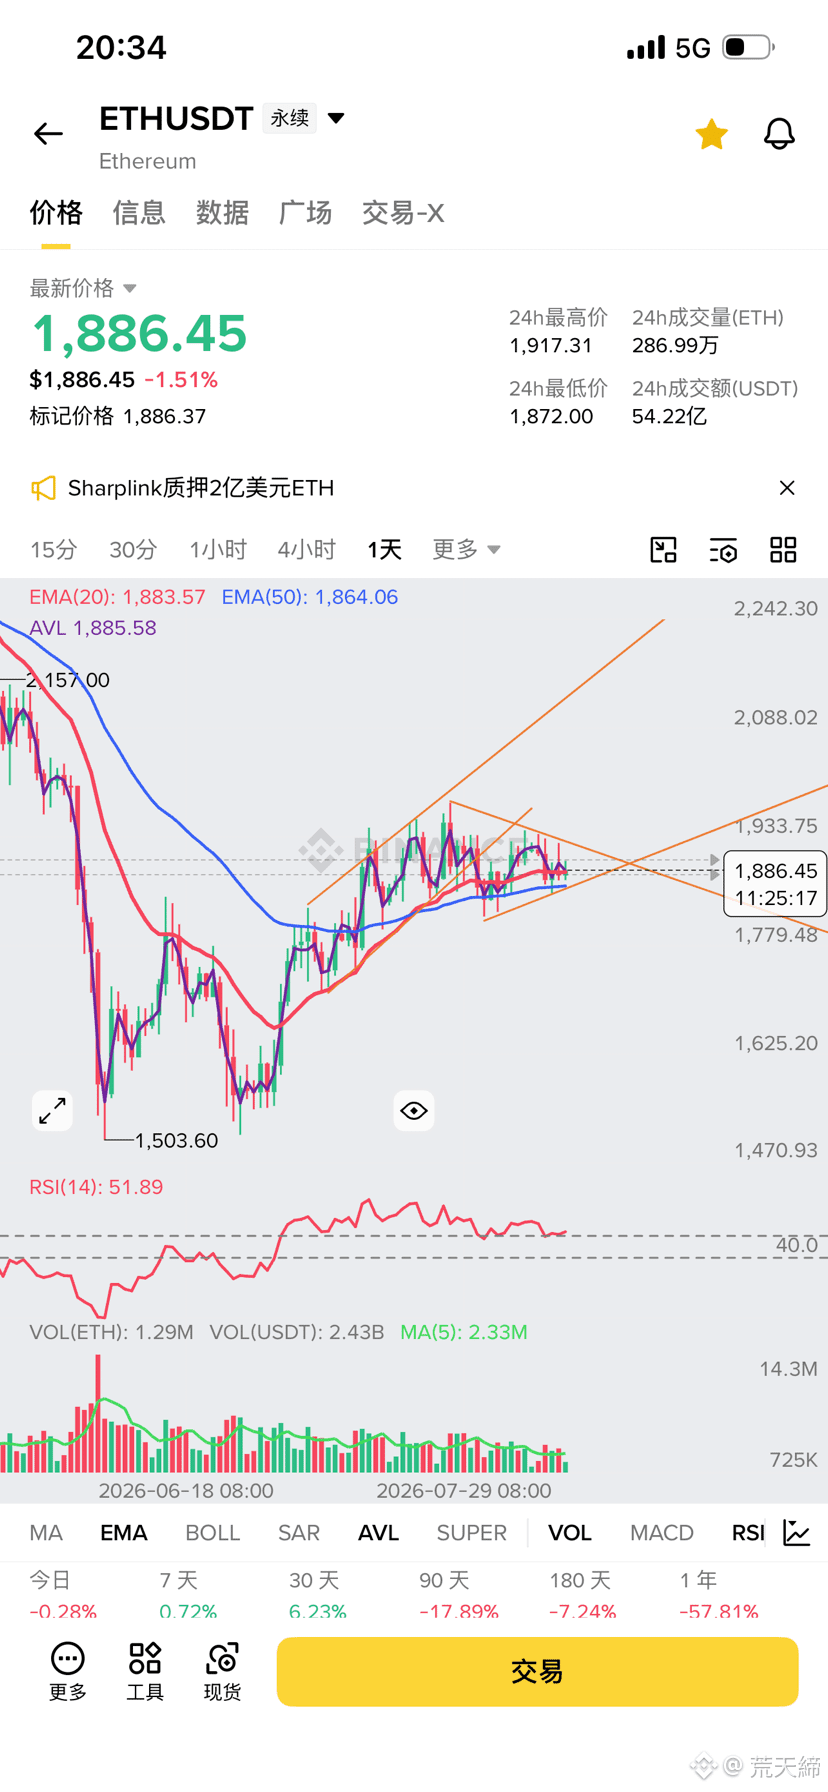The height and width of the screenshot is (1792, 828).
Task: Open the 永续 contract type dropdown
Action: tap(305, 118)
